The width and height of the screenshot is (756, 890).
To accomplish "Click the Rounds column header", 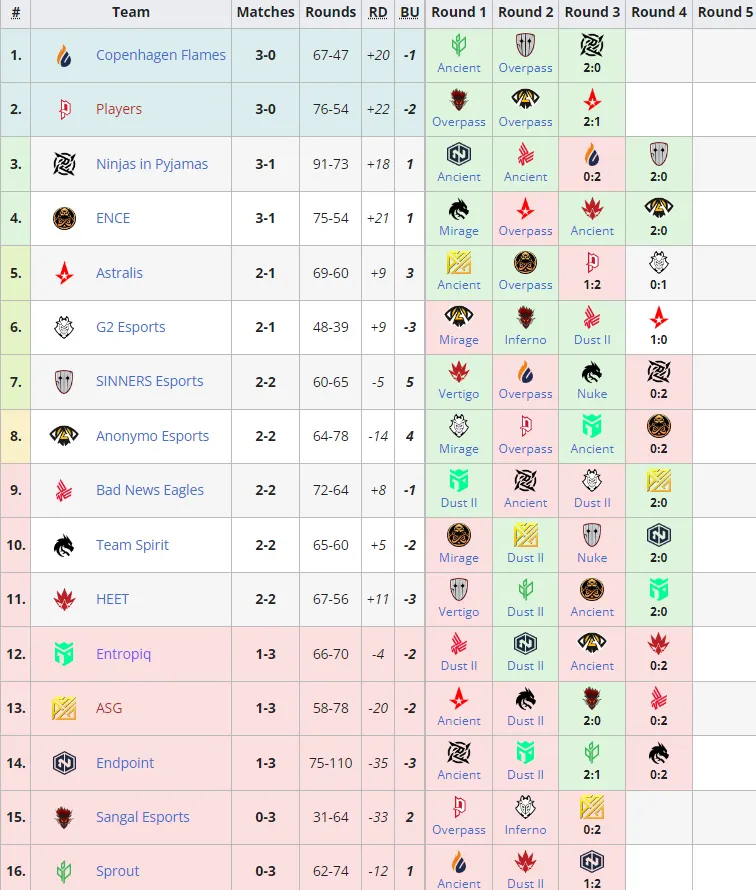I will [x=330, y=12].
